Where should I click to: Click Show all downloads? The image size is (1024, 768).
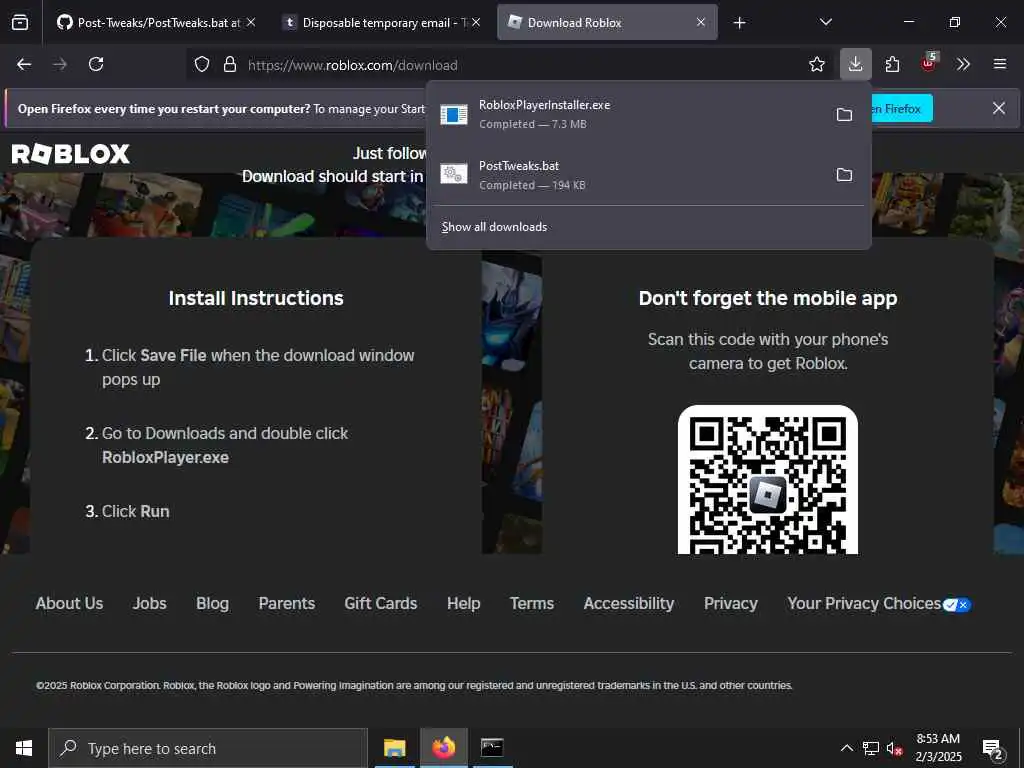tap(494, 227)
